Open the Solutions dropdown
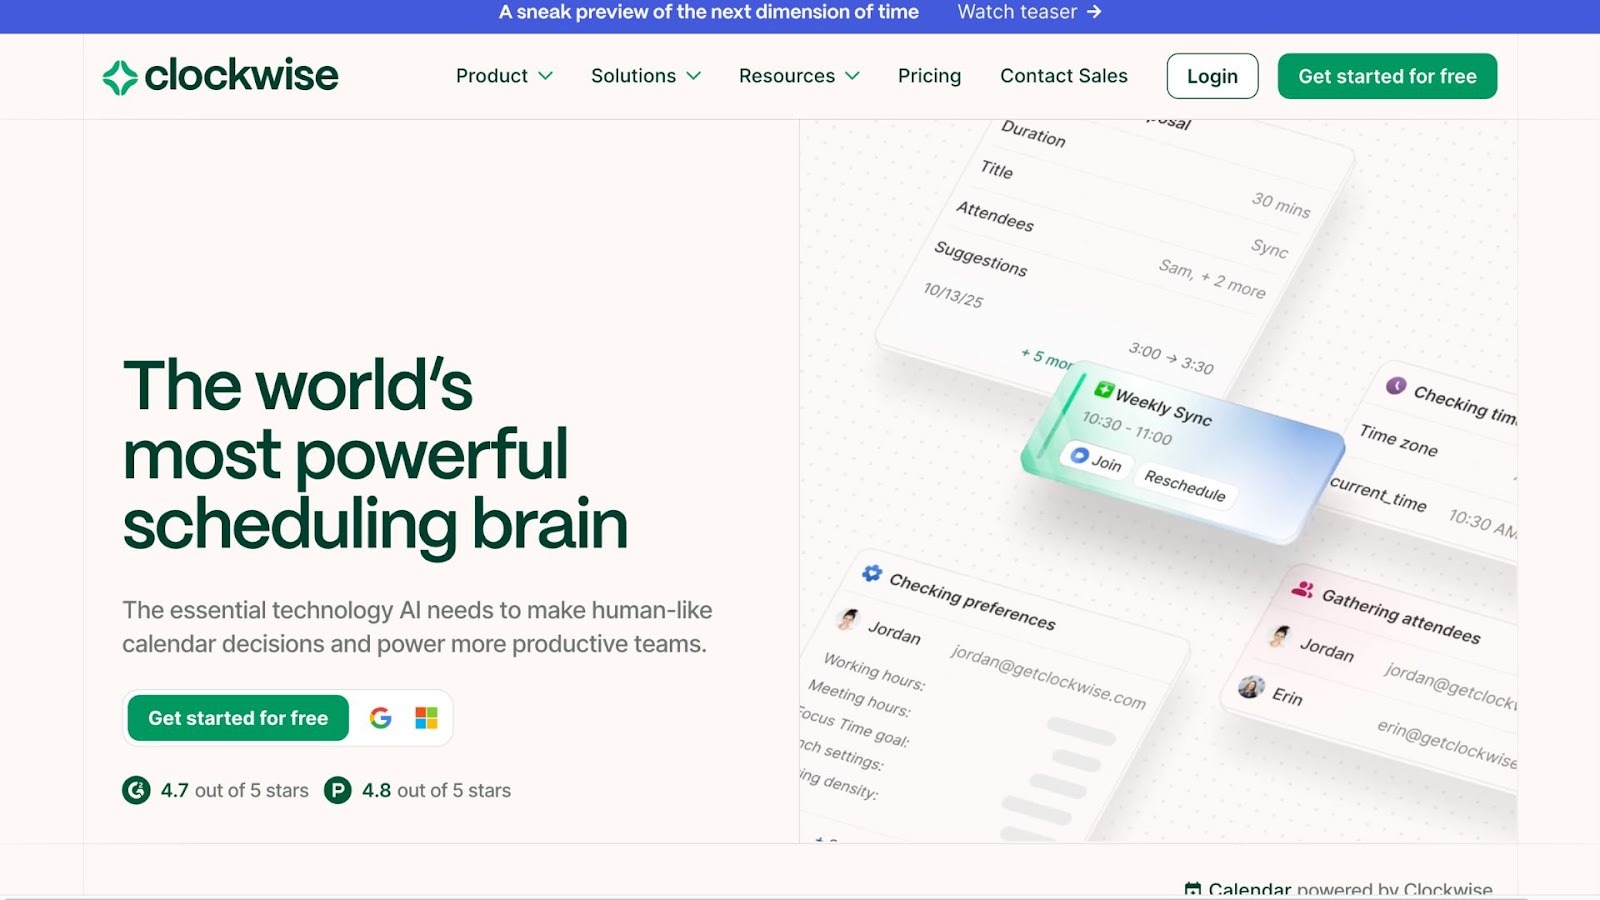 coord(645,75)
